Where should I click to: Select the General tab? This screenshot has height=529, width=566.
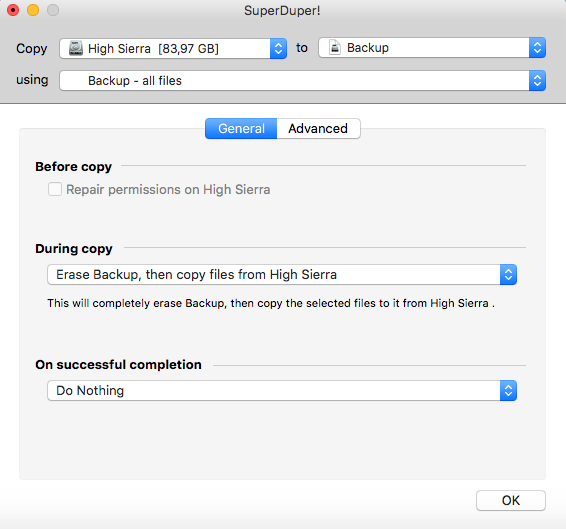point(241,129)
